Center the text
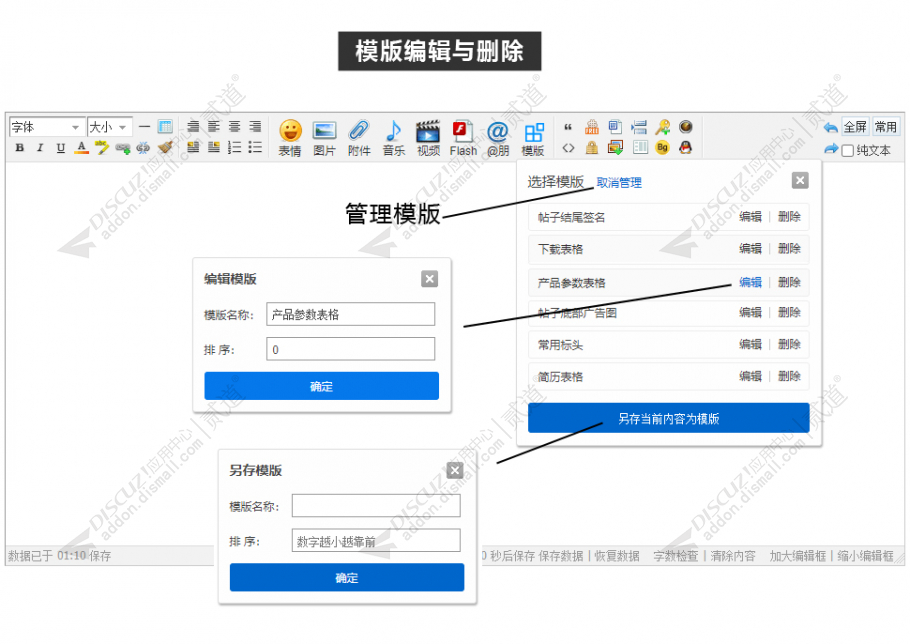 234,126
